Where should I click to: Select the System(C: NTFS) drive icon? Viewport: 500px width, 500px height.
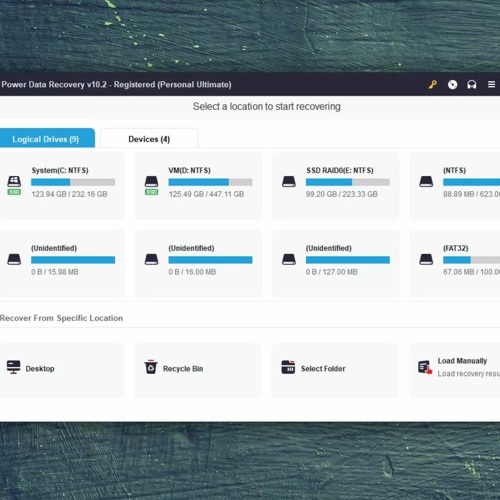pyautogui.click(x=14, y=181)
